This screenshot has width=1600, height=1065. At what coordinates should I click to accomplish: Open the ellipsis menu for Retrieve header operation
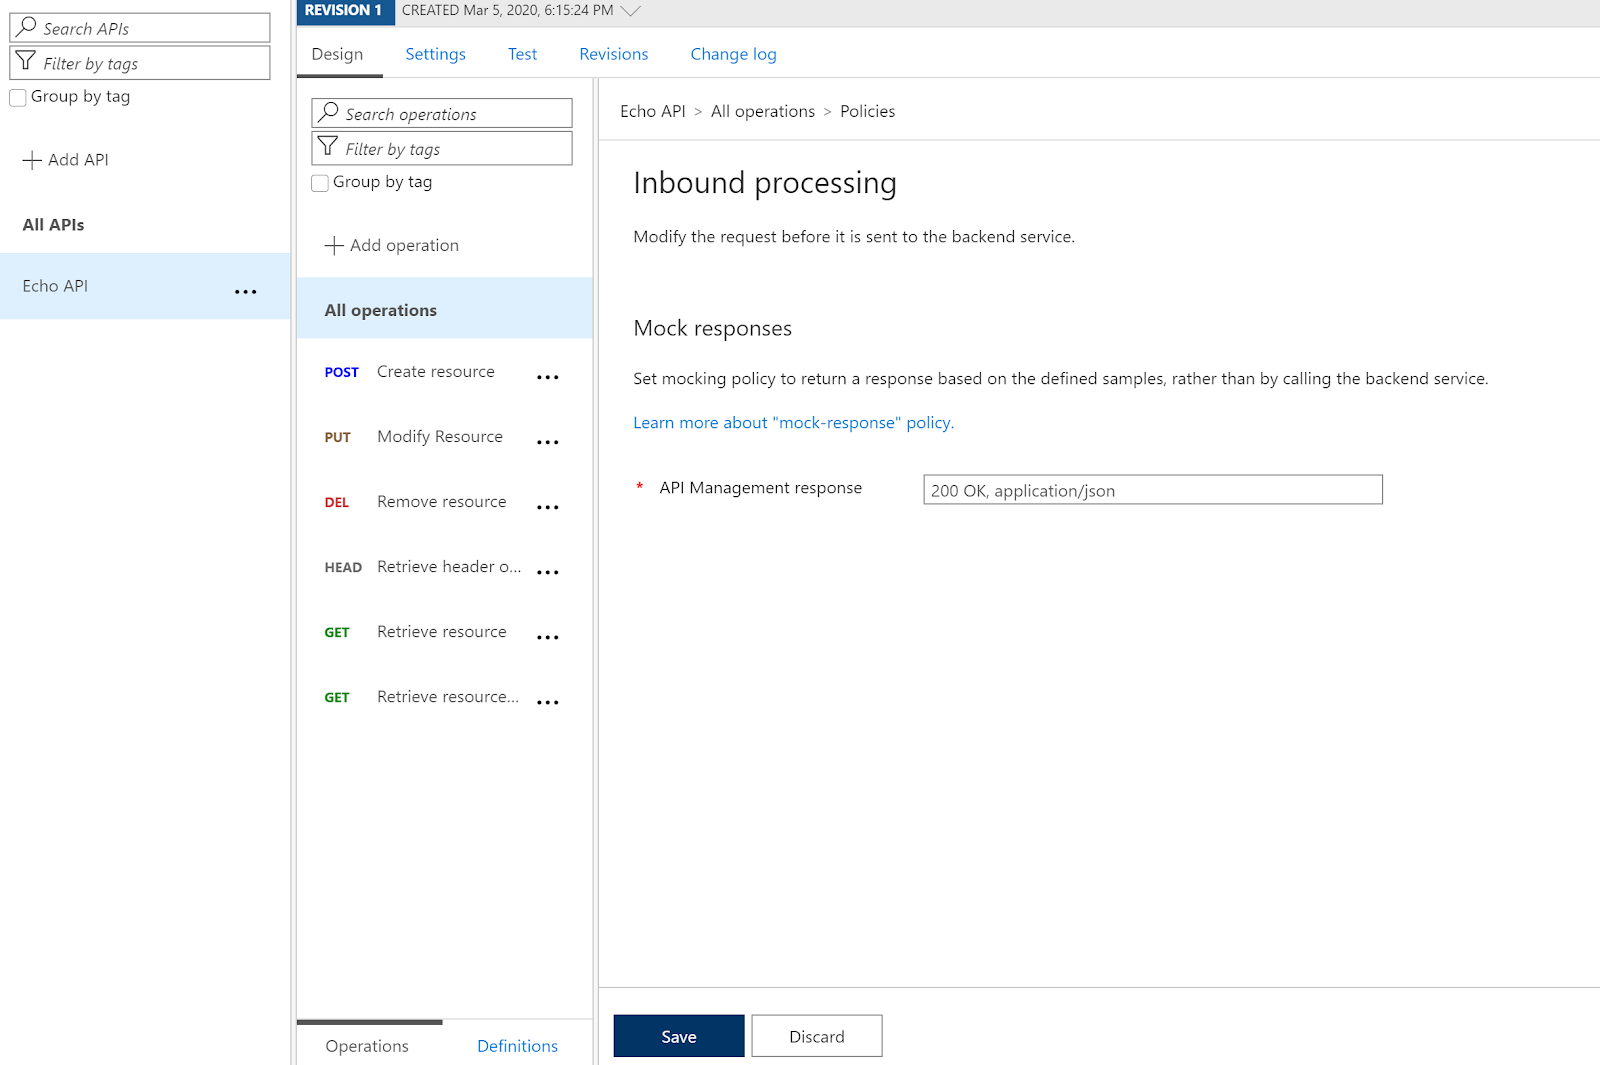click(x=547, y=573)
